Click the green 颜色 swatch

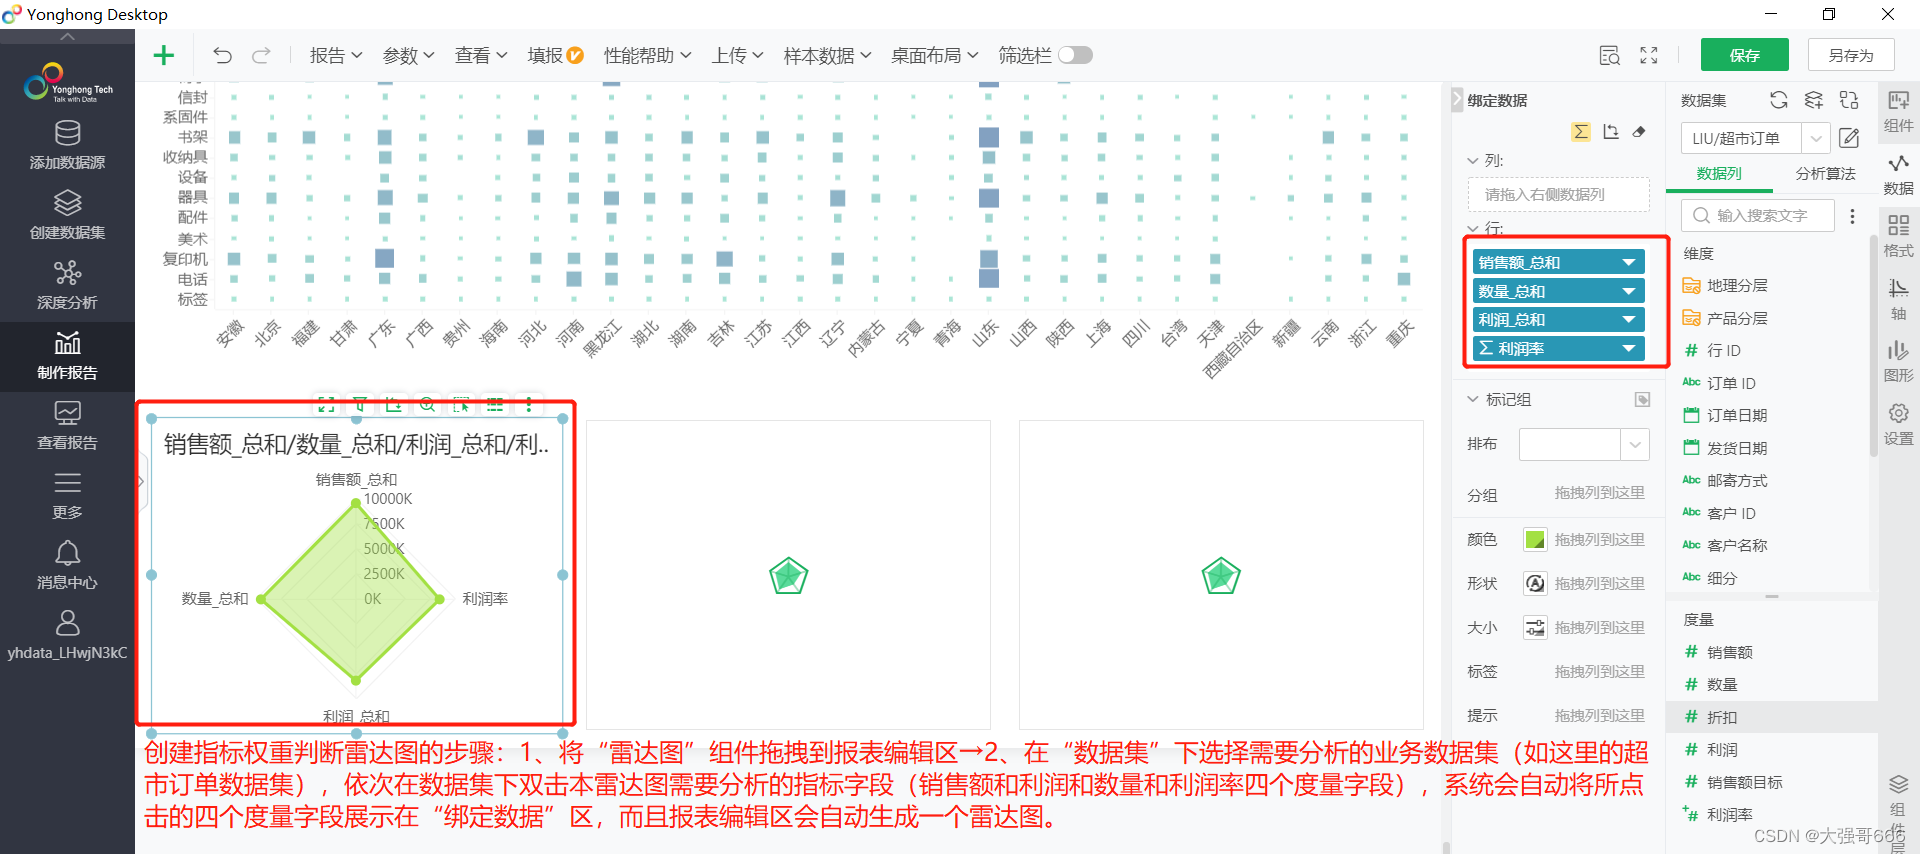[1535, 540]
